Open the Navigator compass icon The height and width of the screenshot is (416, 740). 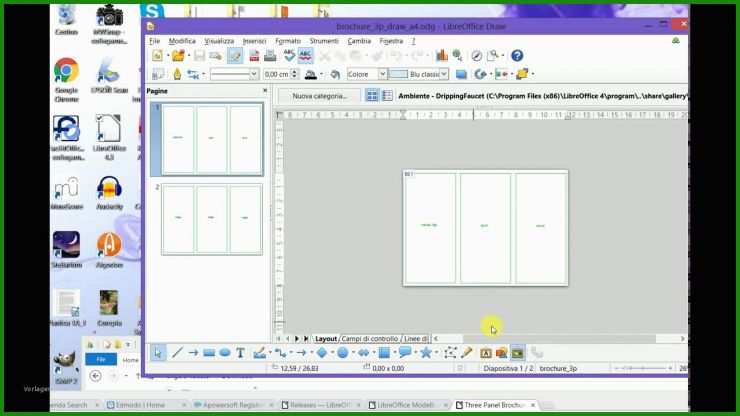pos(476,56)
